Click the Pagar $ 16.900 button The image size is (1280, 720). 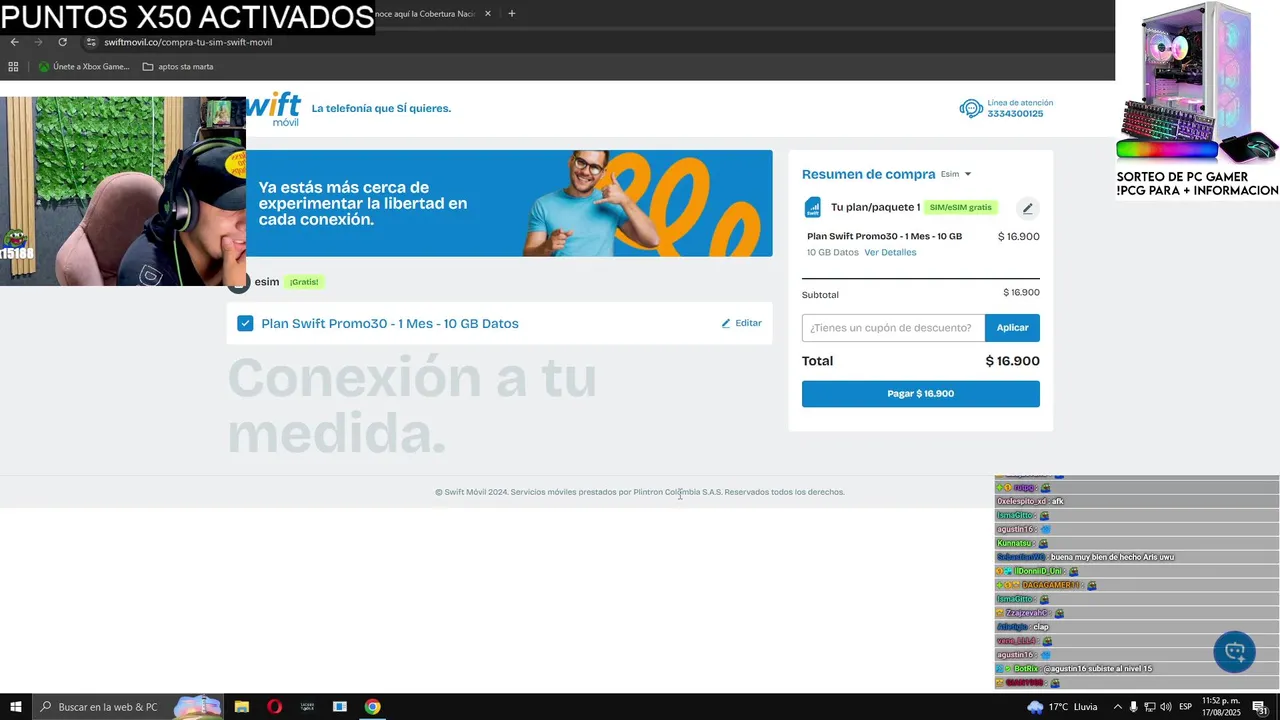click(x=920, y=394)
